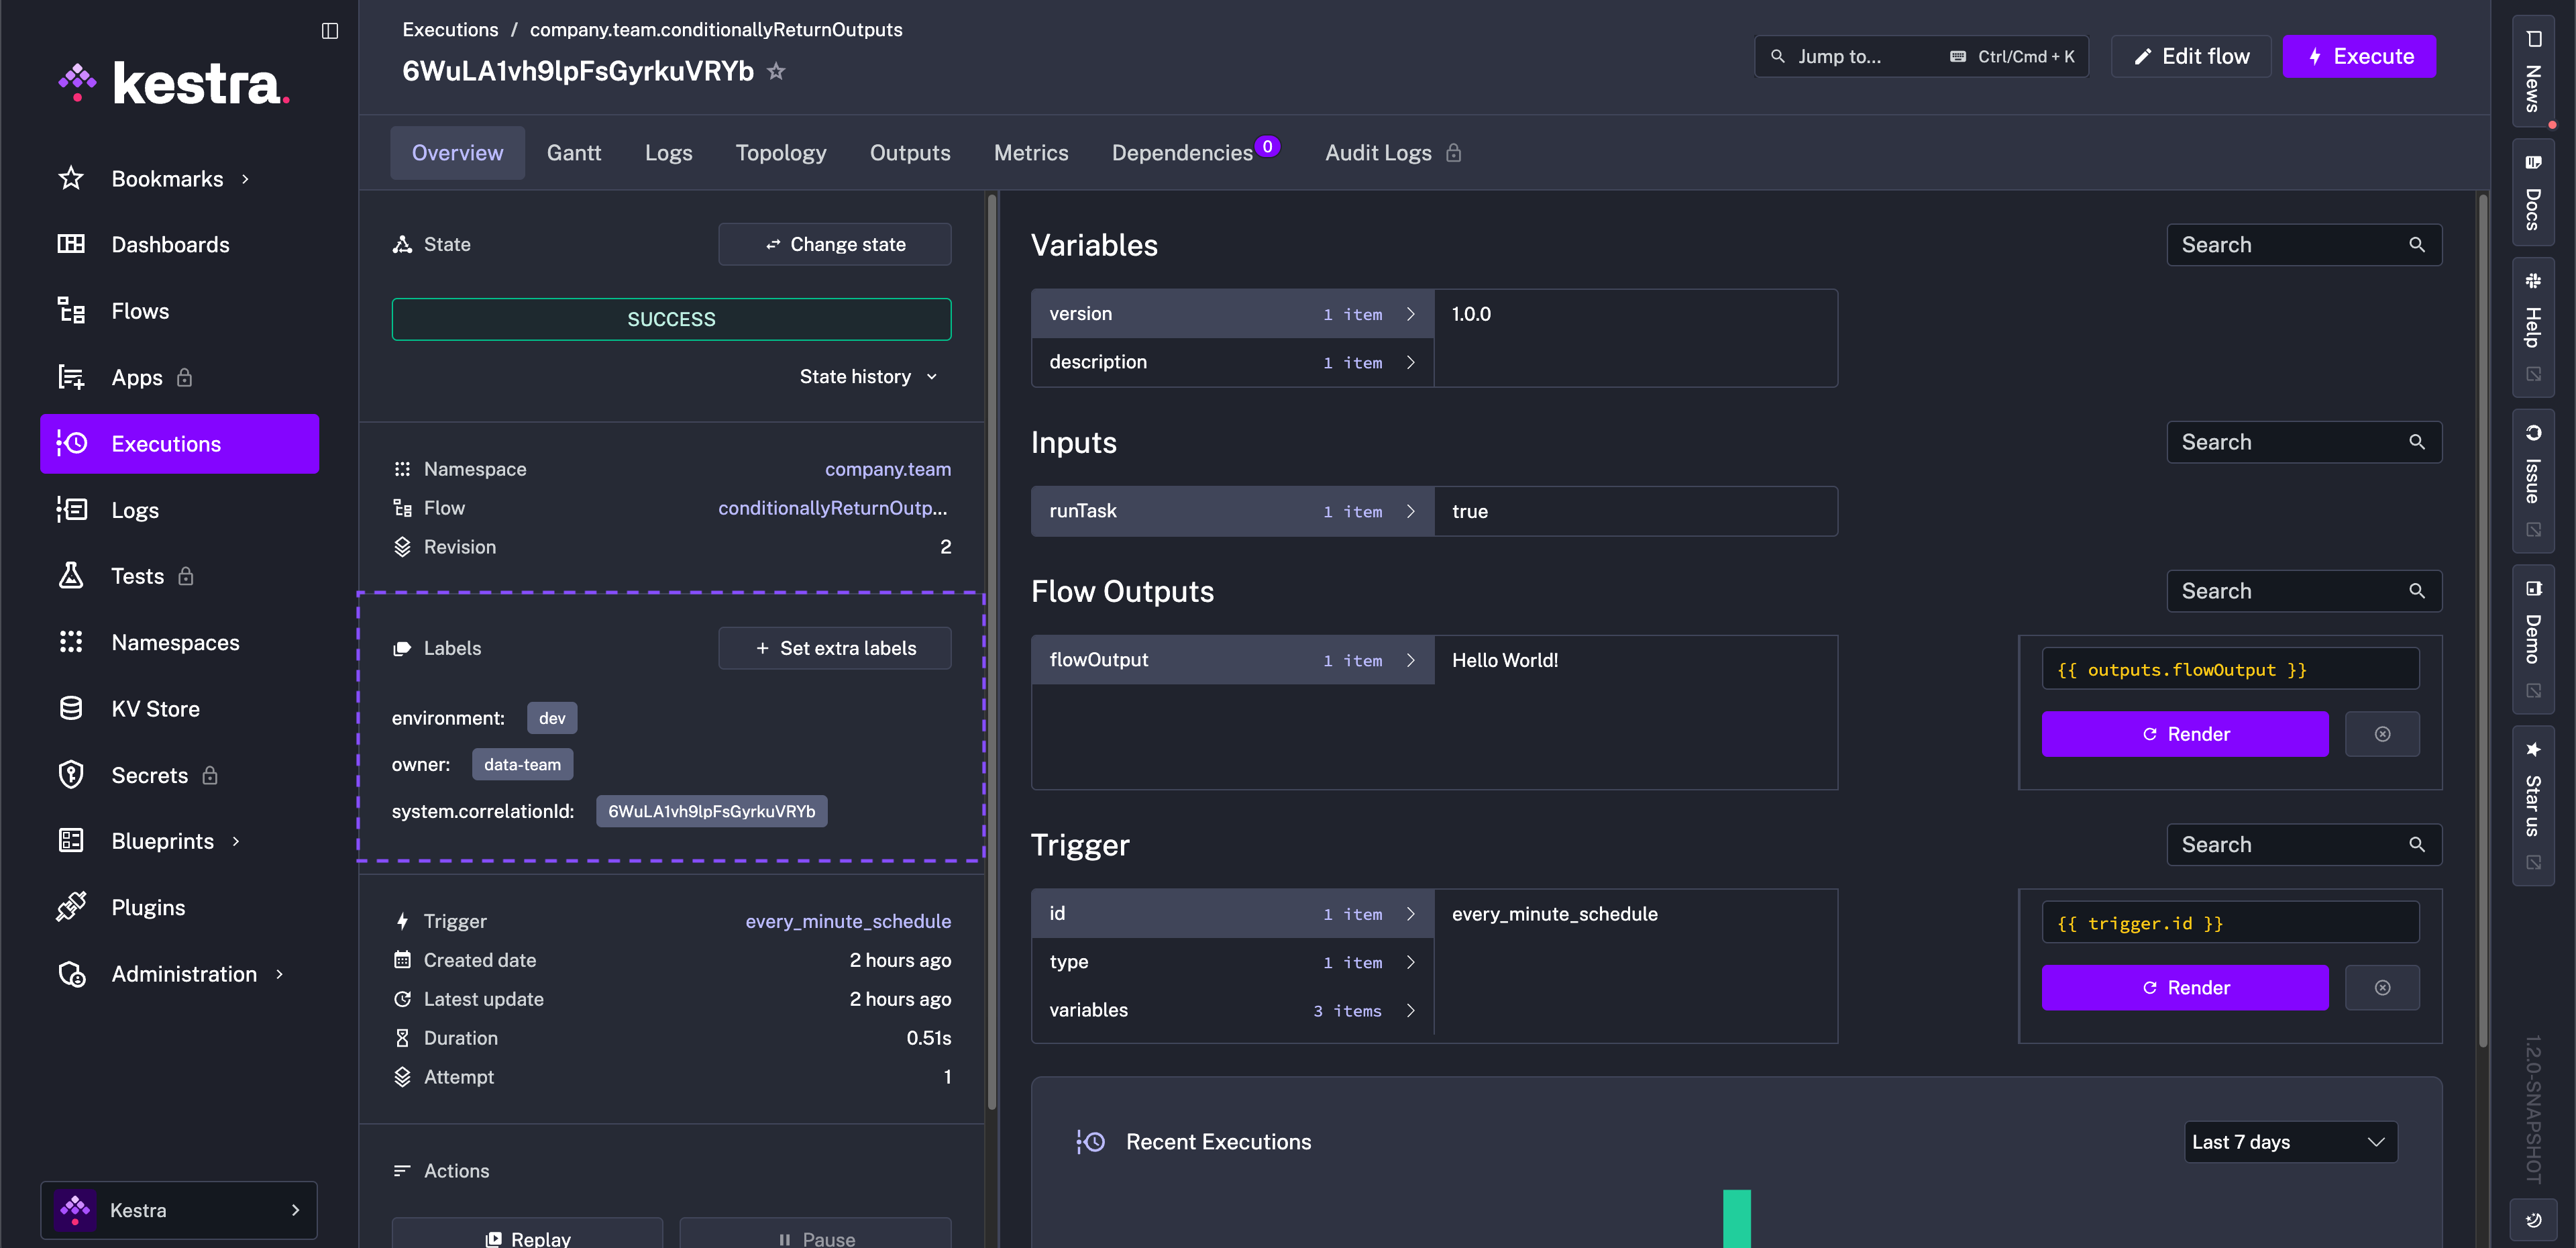Switch to the Gantt tab
Image resolution: width=2576 pixels, height=1248 pixels.
point(573,153)
